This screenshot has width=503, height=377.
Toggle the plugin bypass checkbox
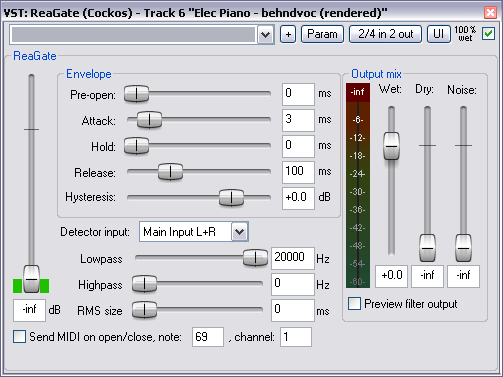point(488,34)
